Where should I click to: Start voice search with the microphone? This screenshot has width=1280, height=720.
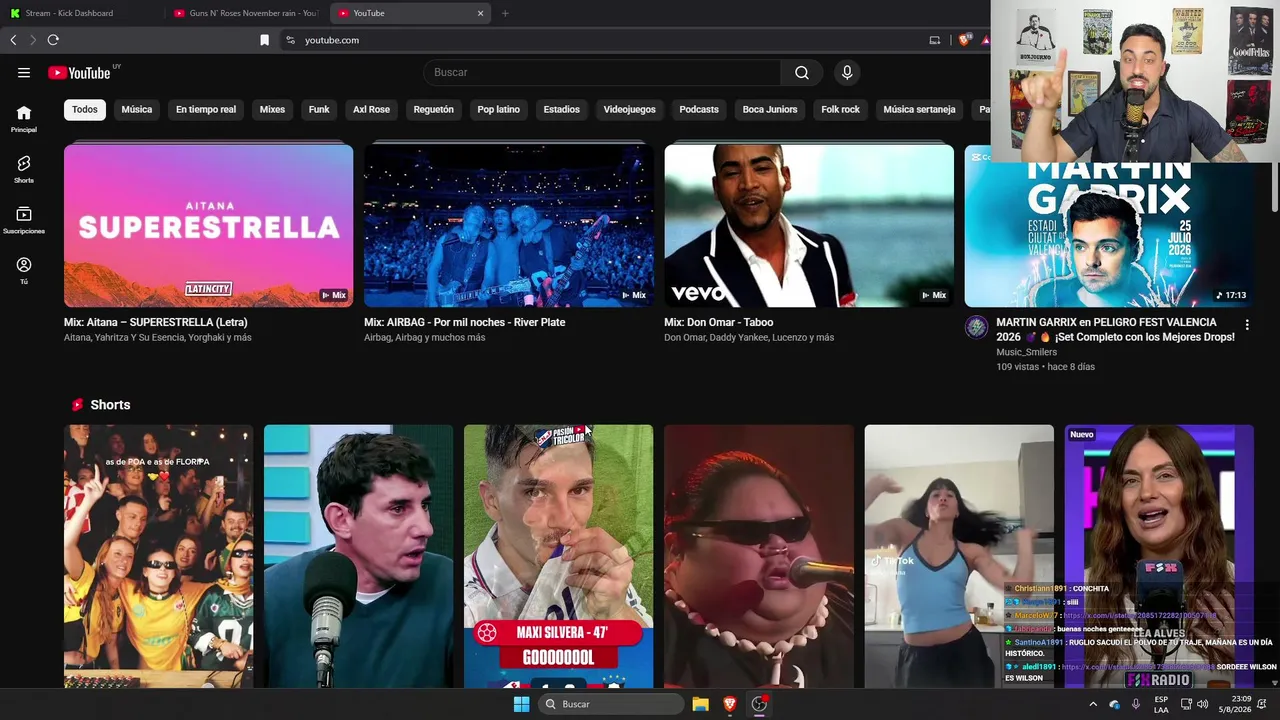[847, 72]
